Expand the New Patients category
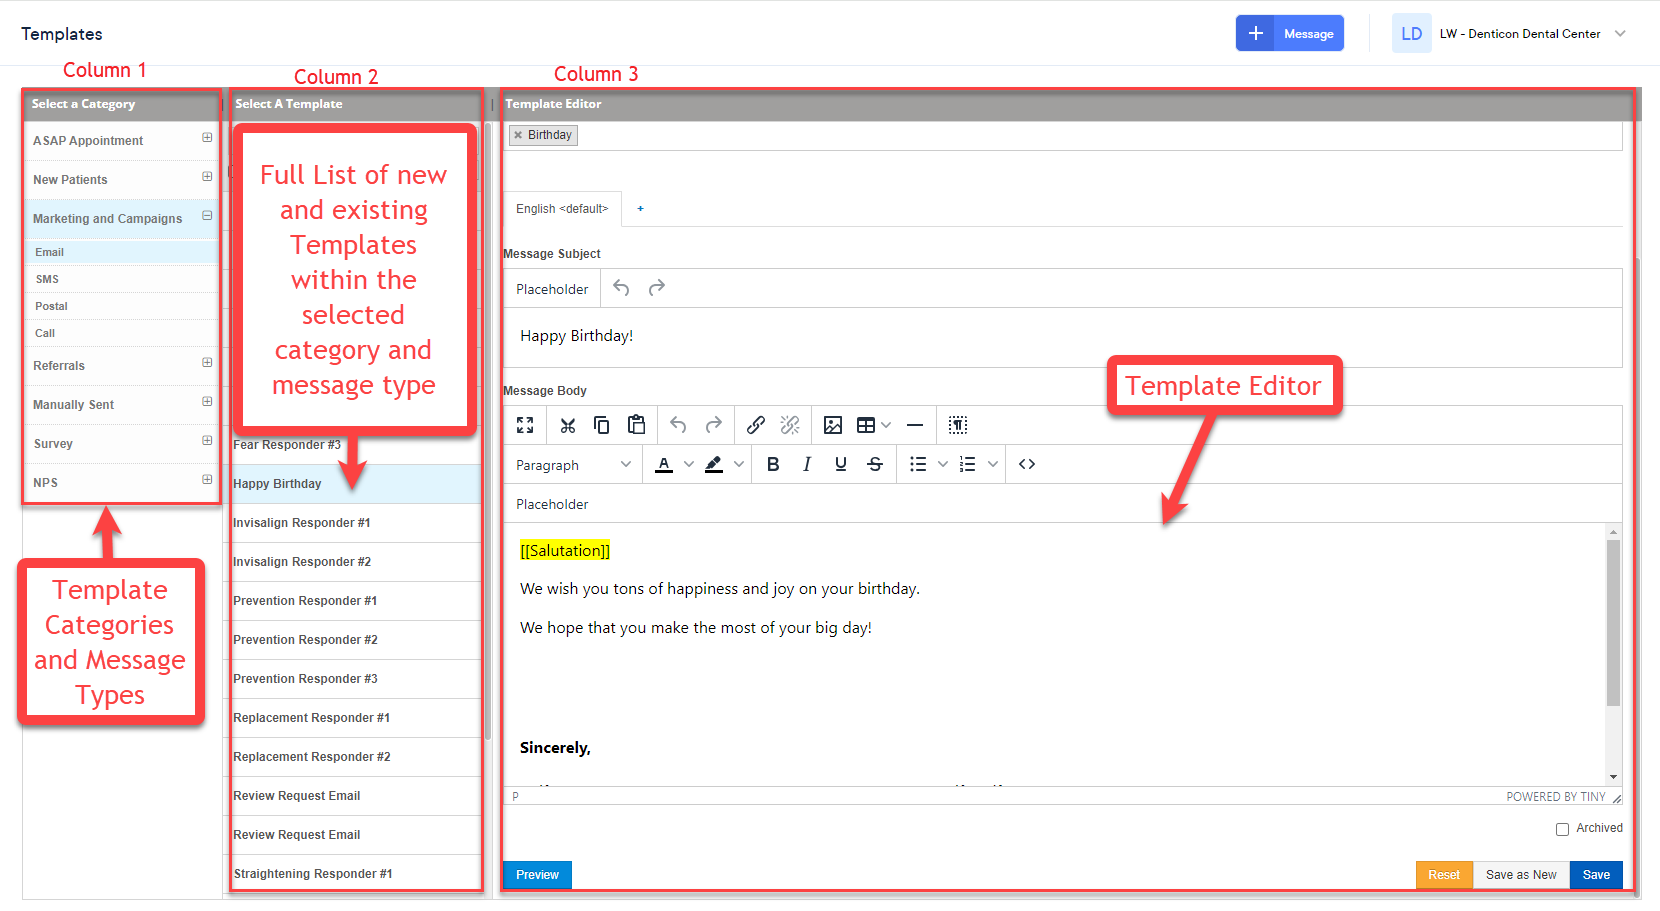 (x=207, y=177)
